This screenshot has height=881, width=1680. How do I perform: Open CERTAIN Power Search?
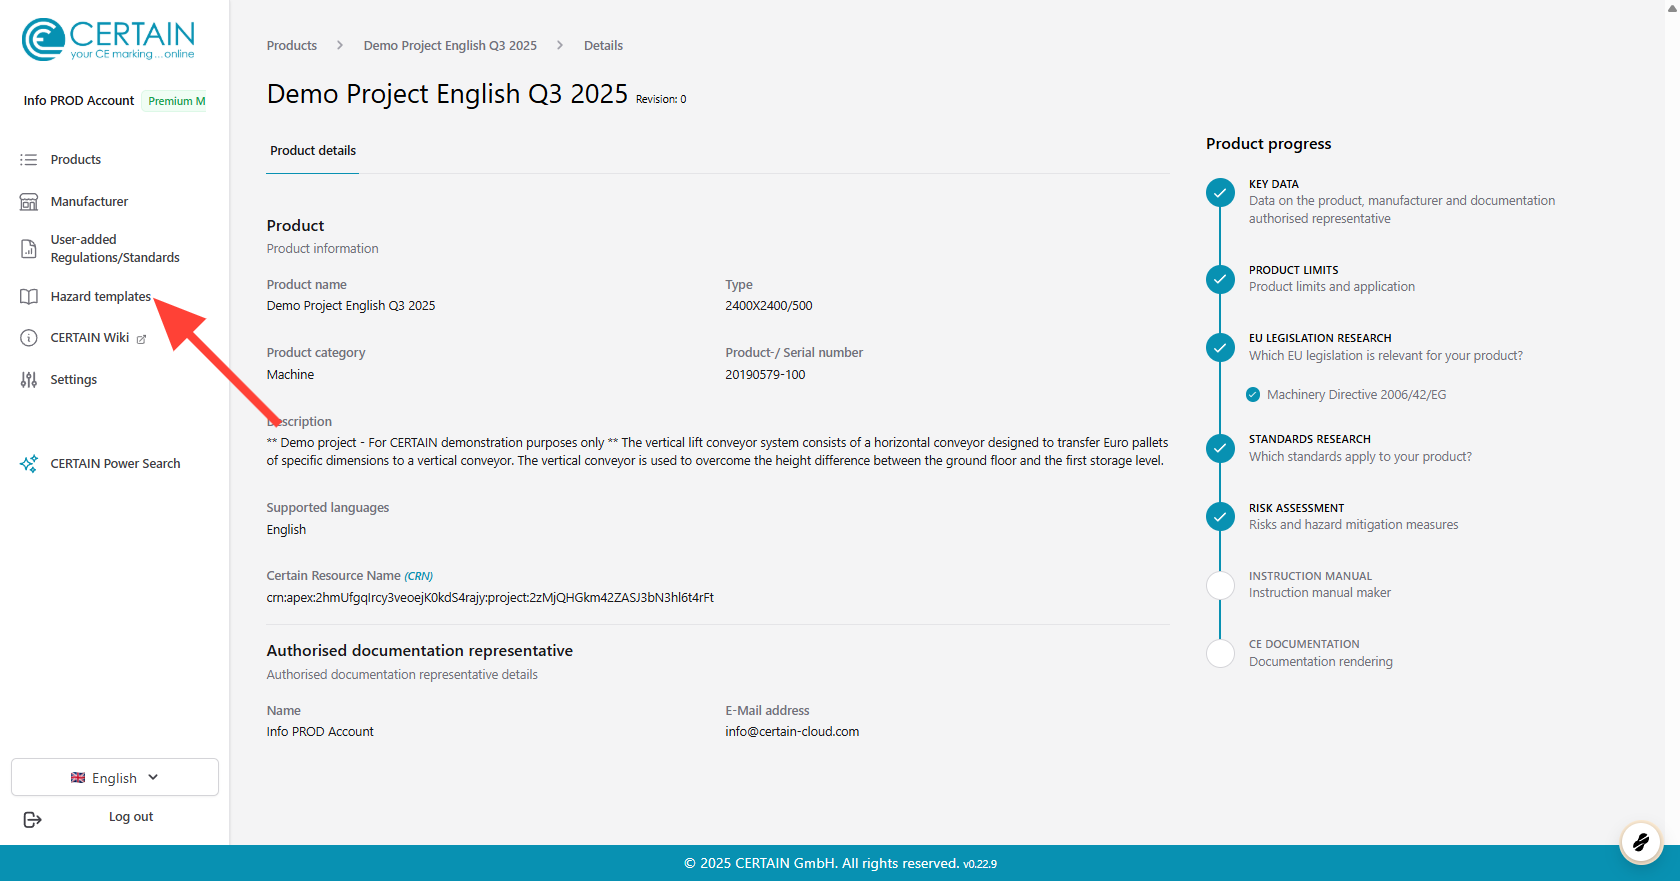click(115, 464)
